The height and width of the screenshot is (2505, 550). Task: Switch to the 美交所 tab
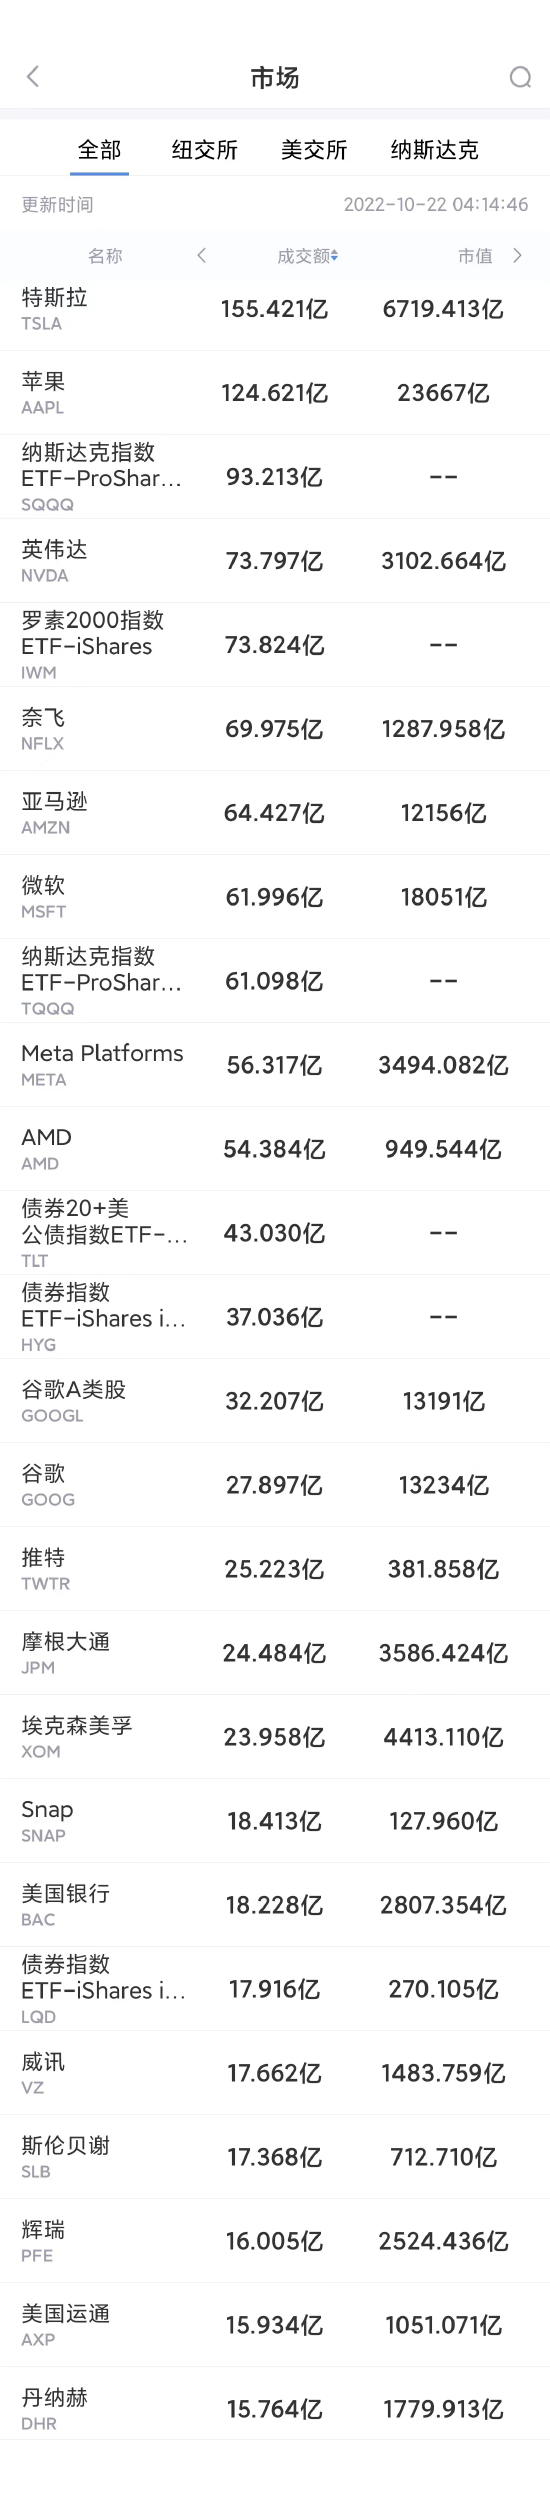pyautogui.click(x=314, y=150)
